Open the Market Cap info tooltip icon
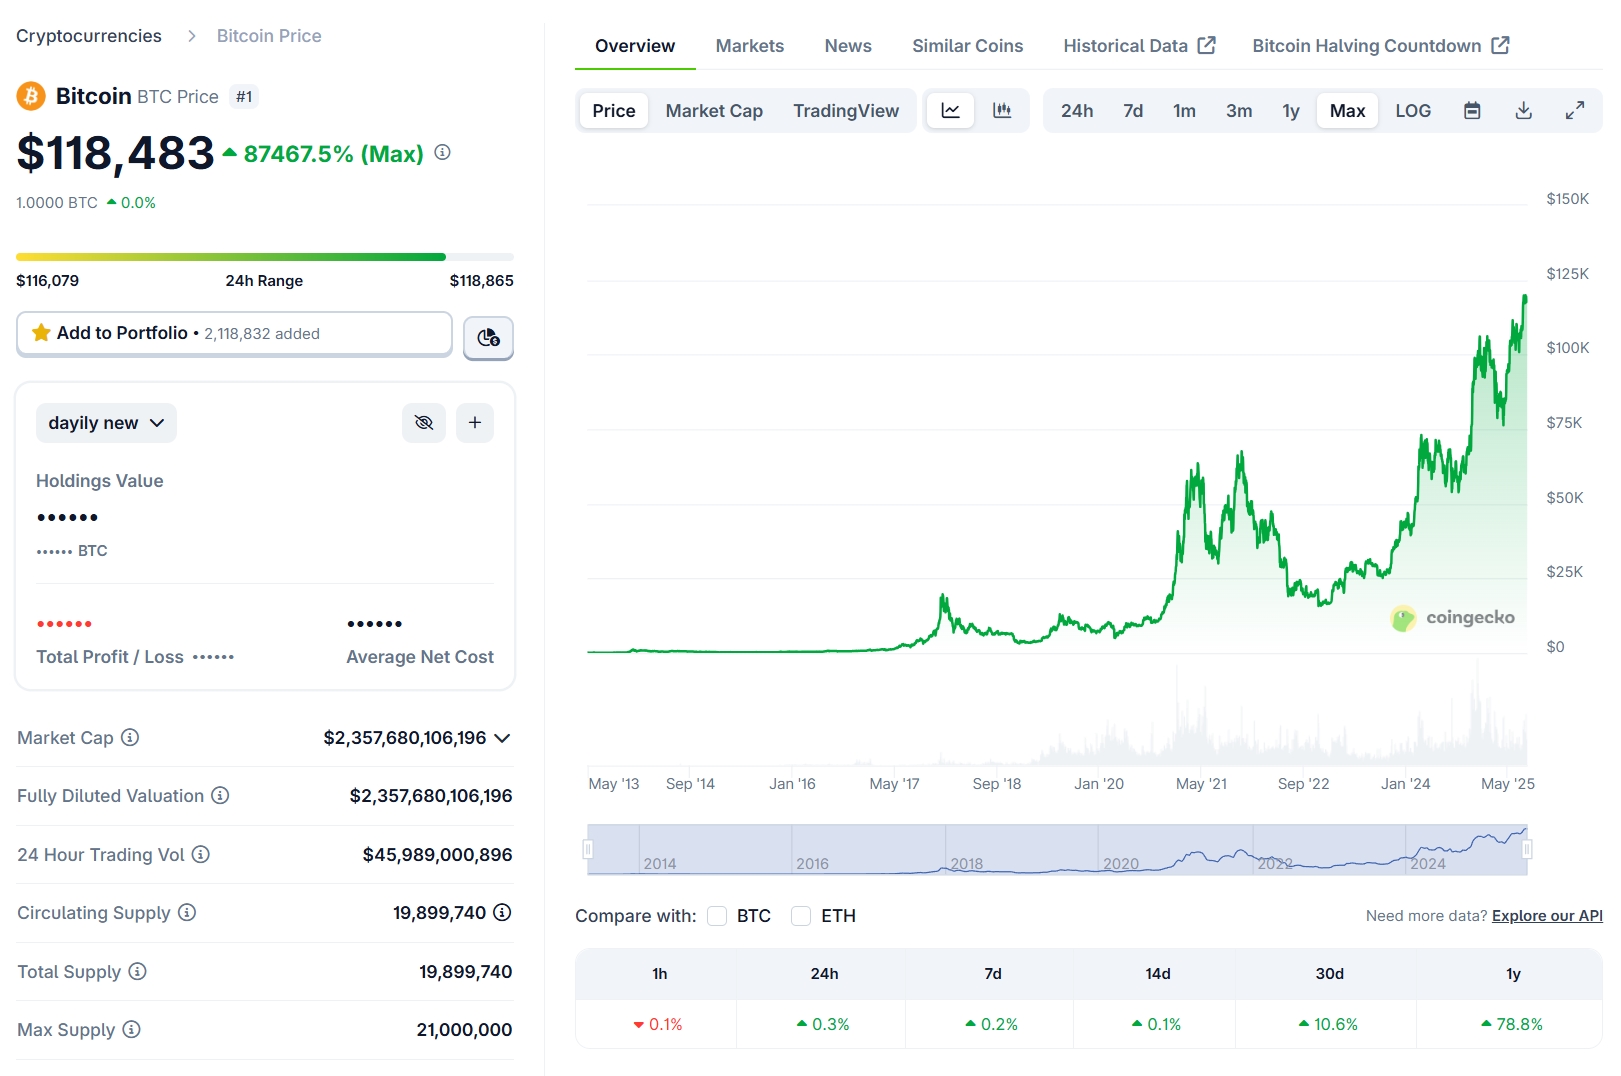Screen dimensions: 1621x1076 tap(130, 737)
